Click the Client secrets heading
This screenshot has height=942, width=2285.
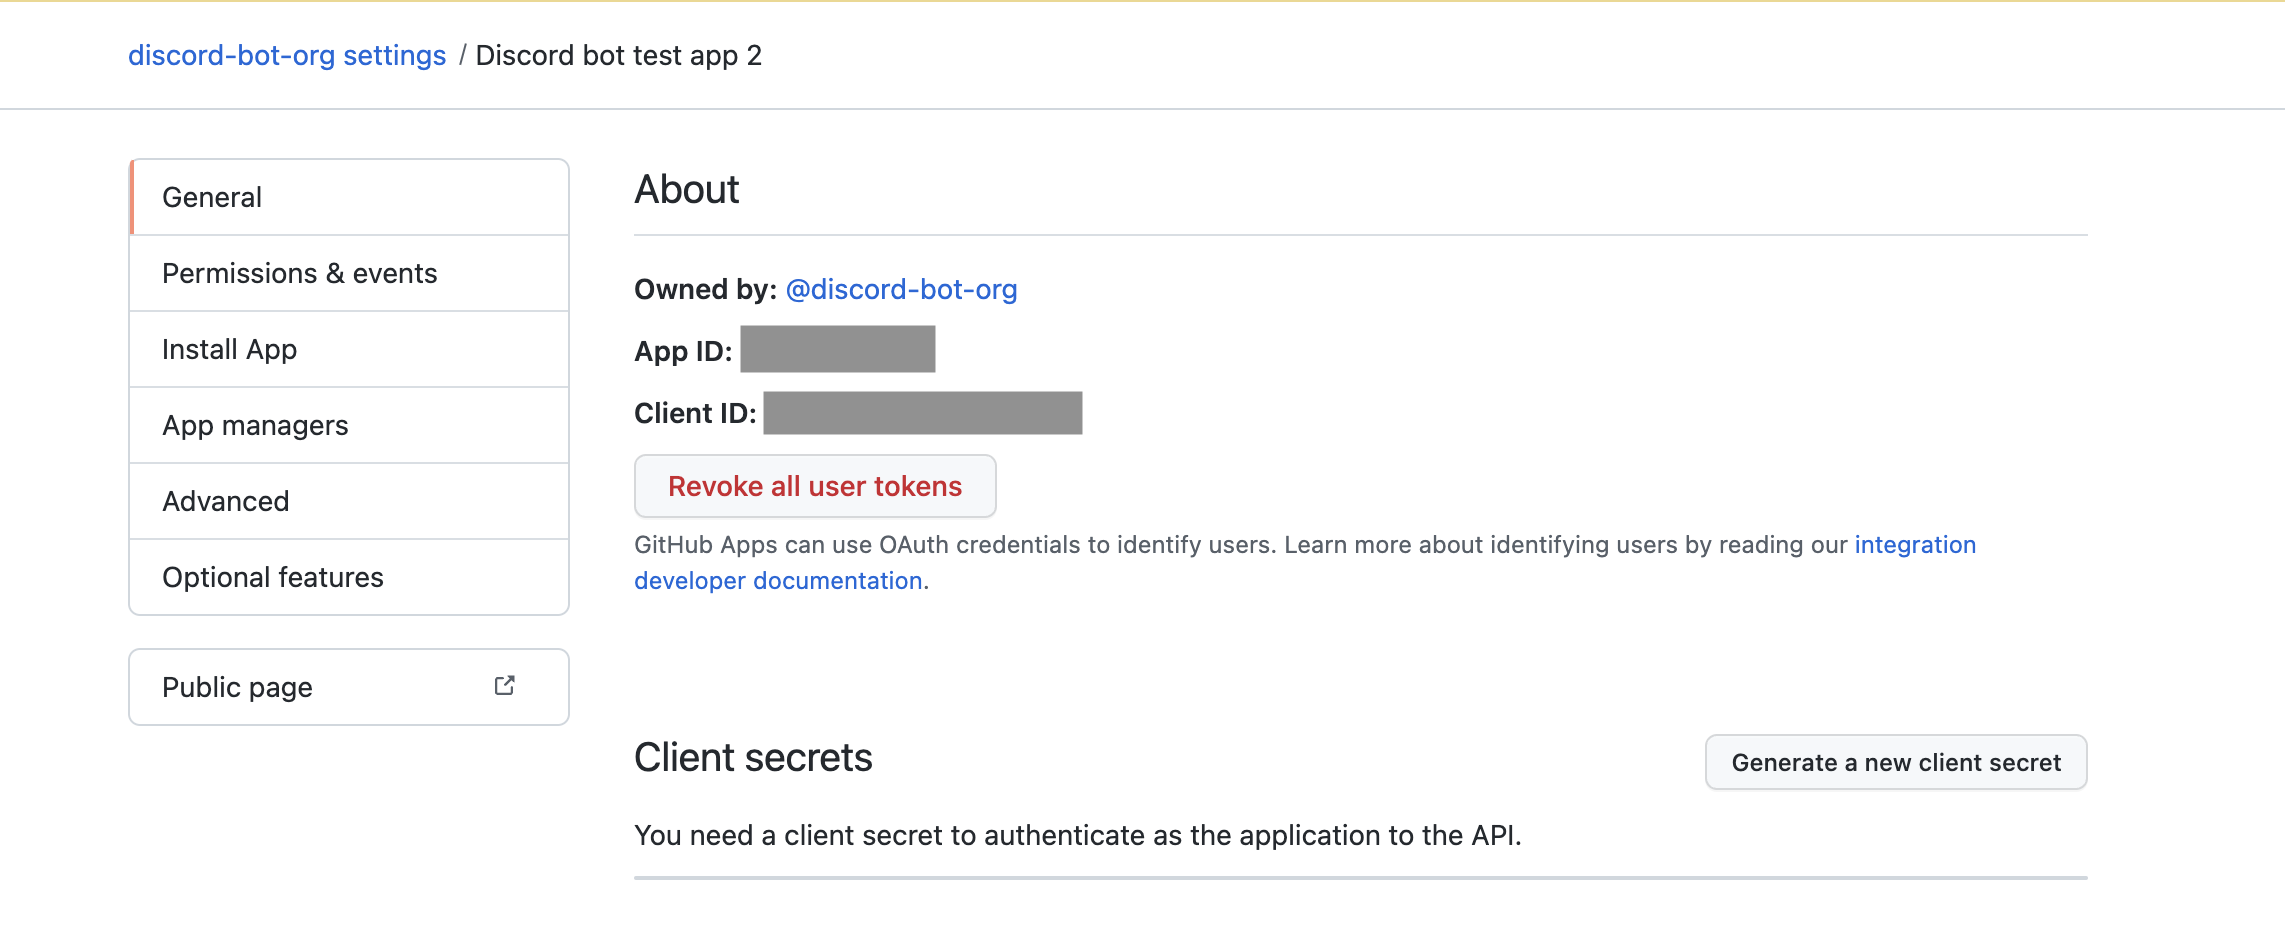coord(753,757)
